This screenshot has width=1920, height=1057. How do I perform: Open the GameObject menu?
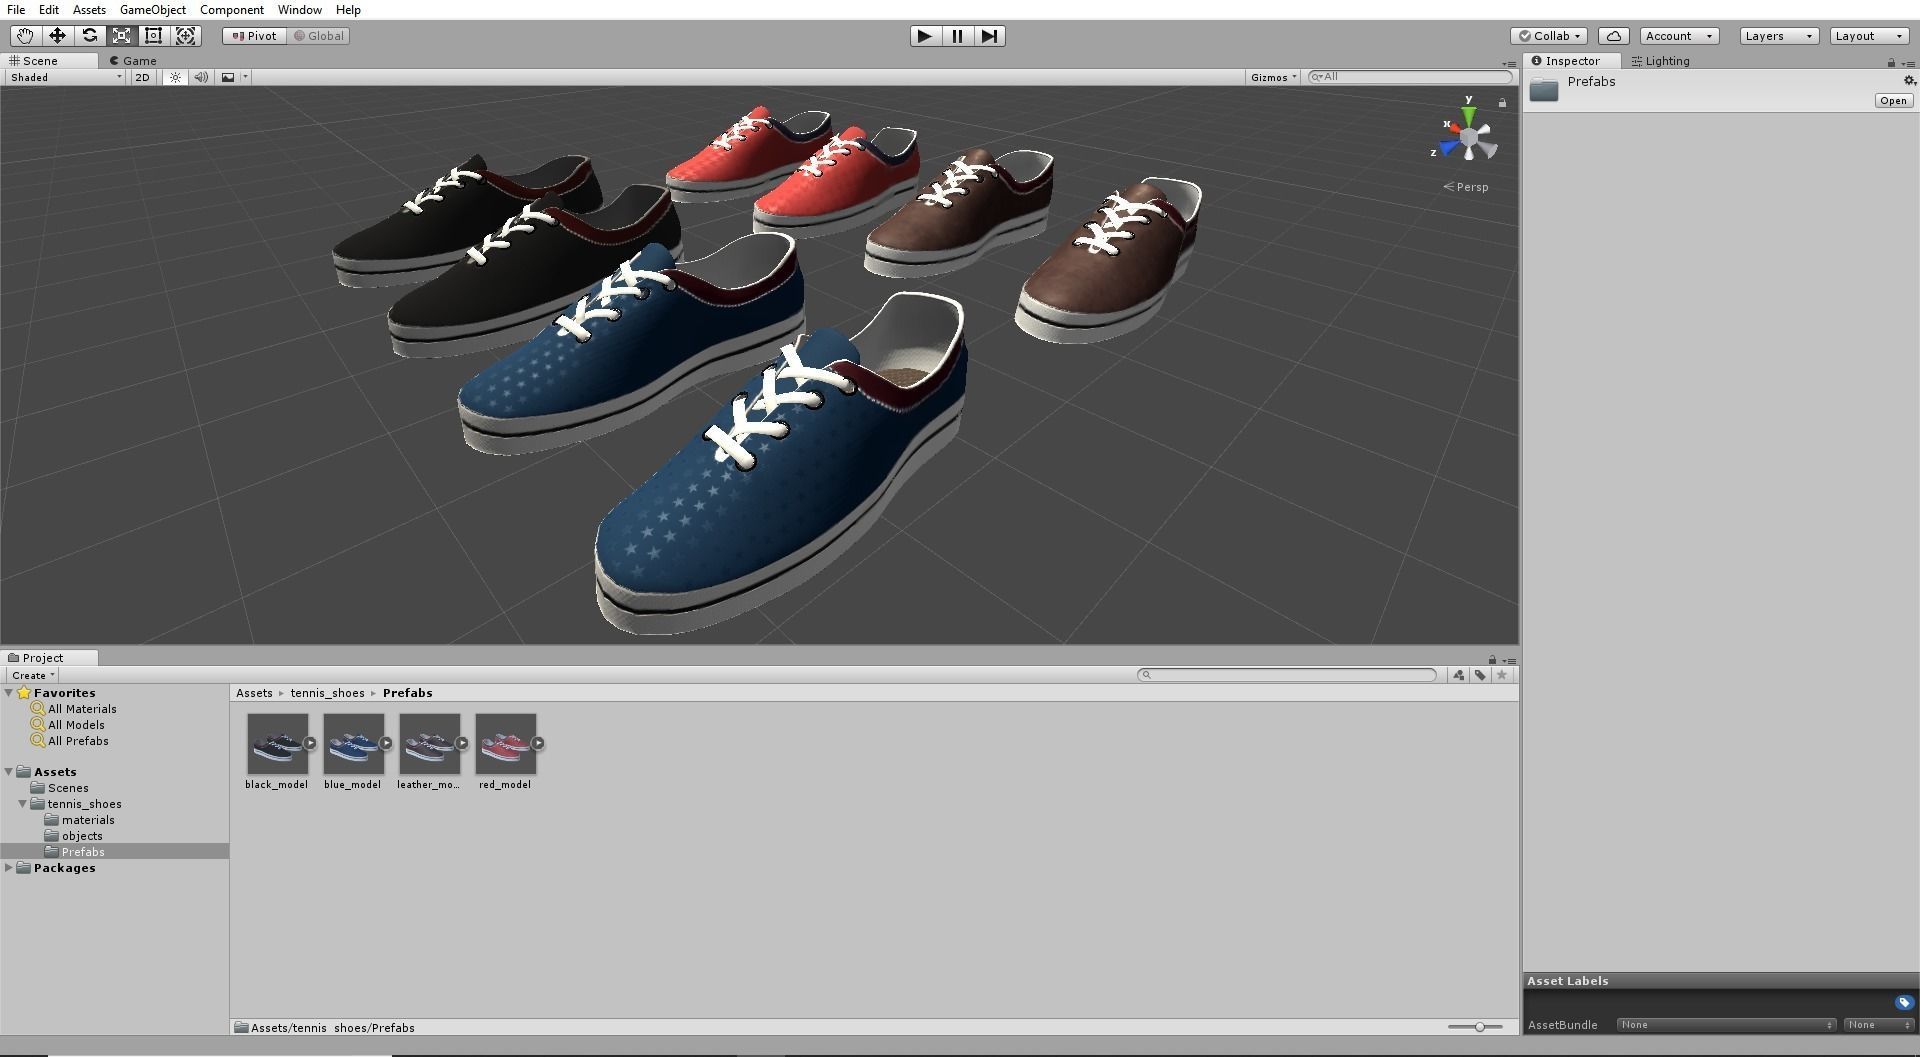point(153,10)
